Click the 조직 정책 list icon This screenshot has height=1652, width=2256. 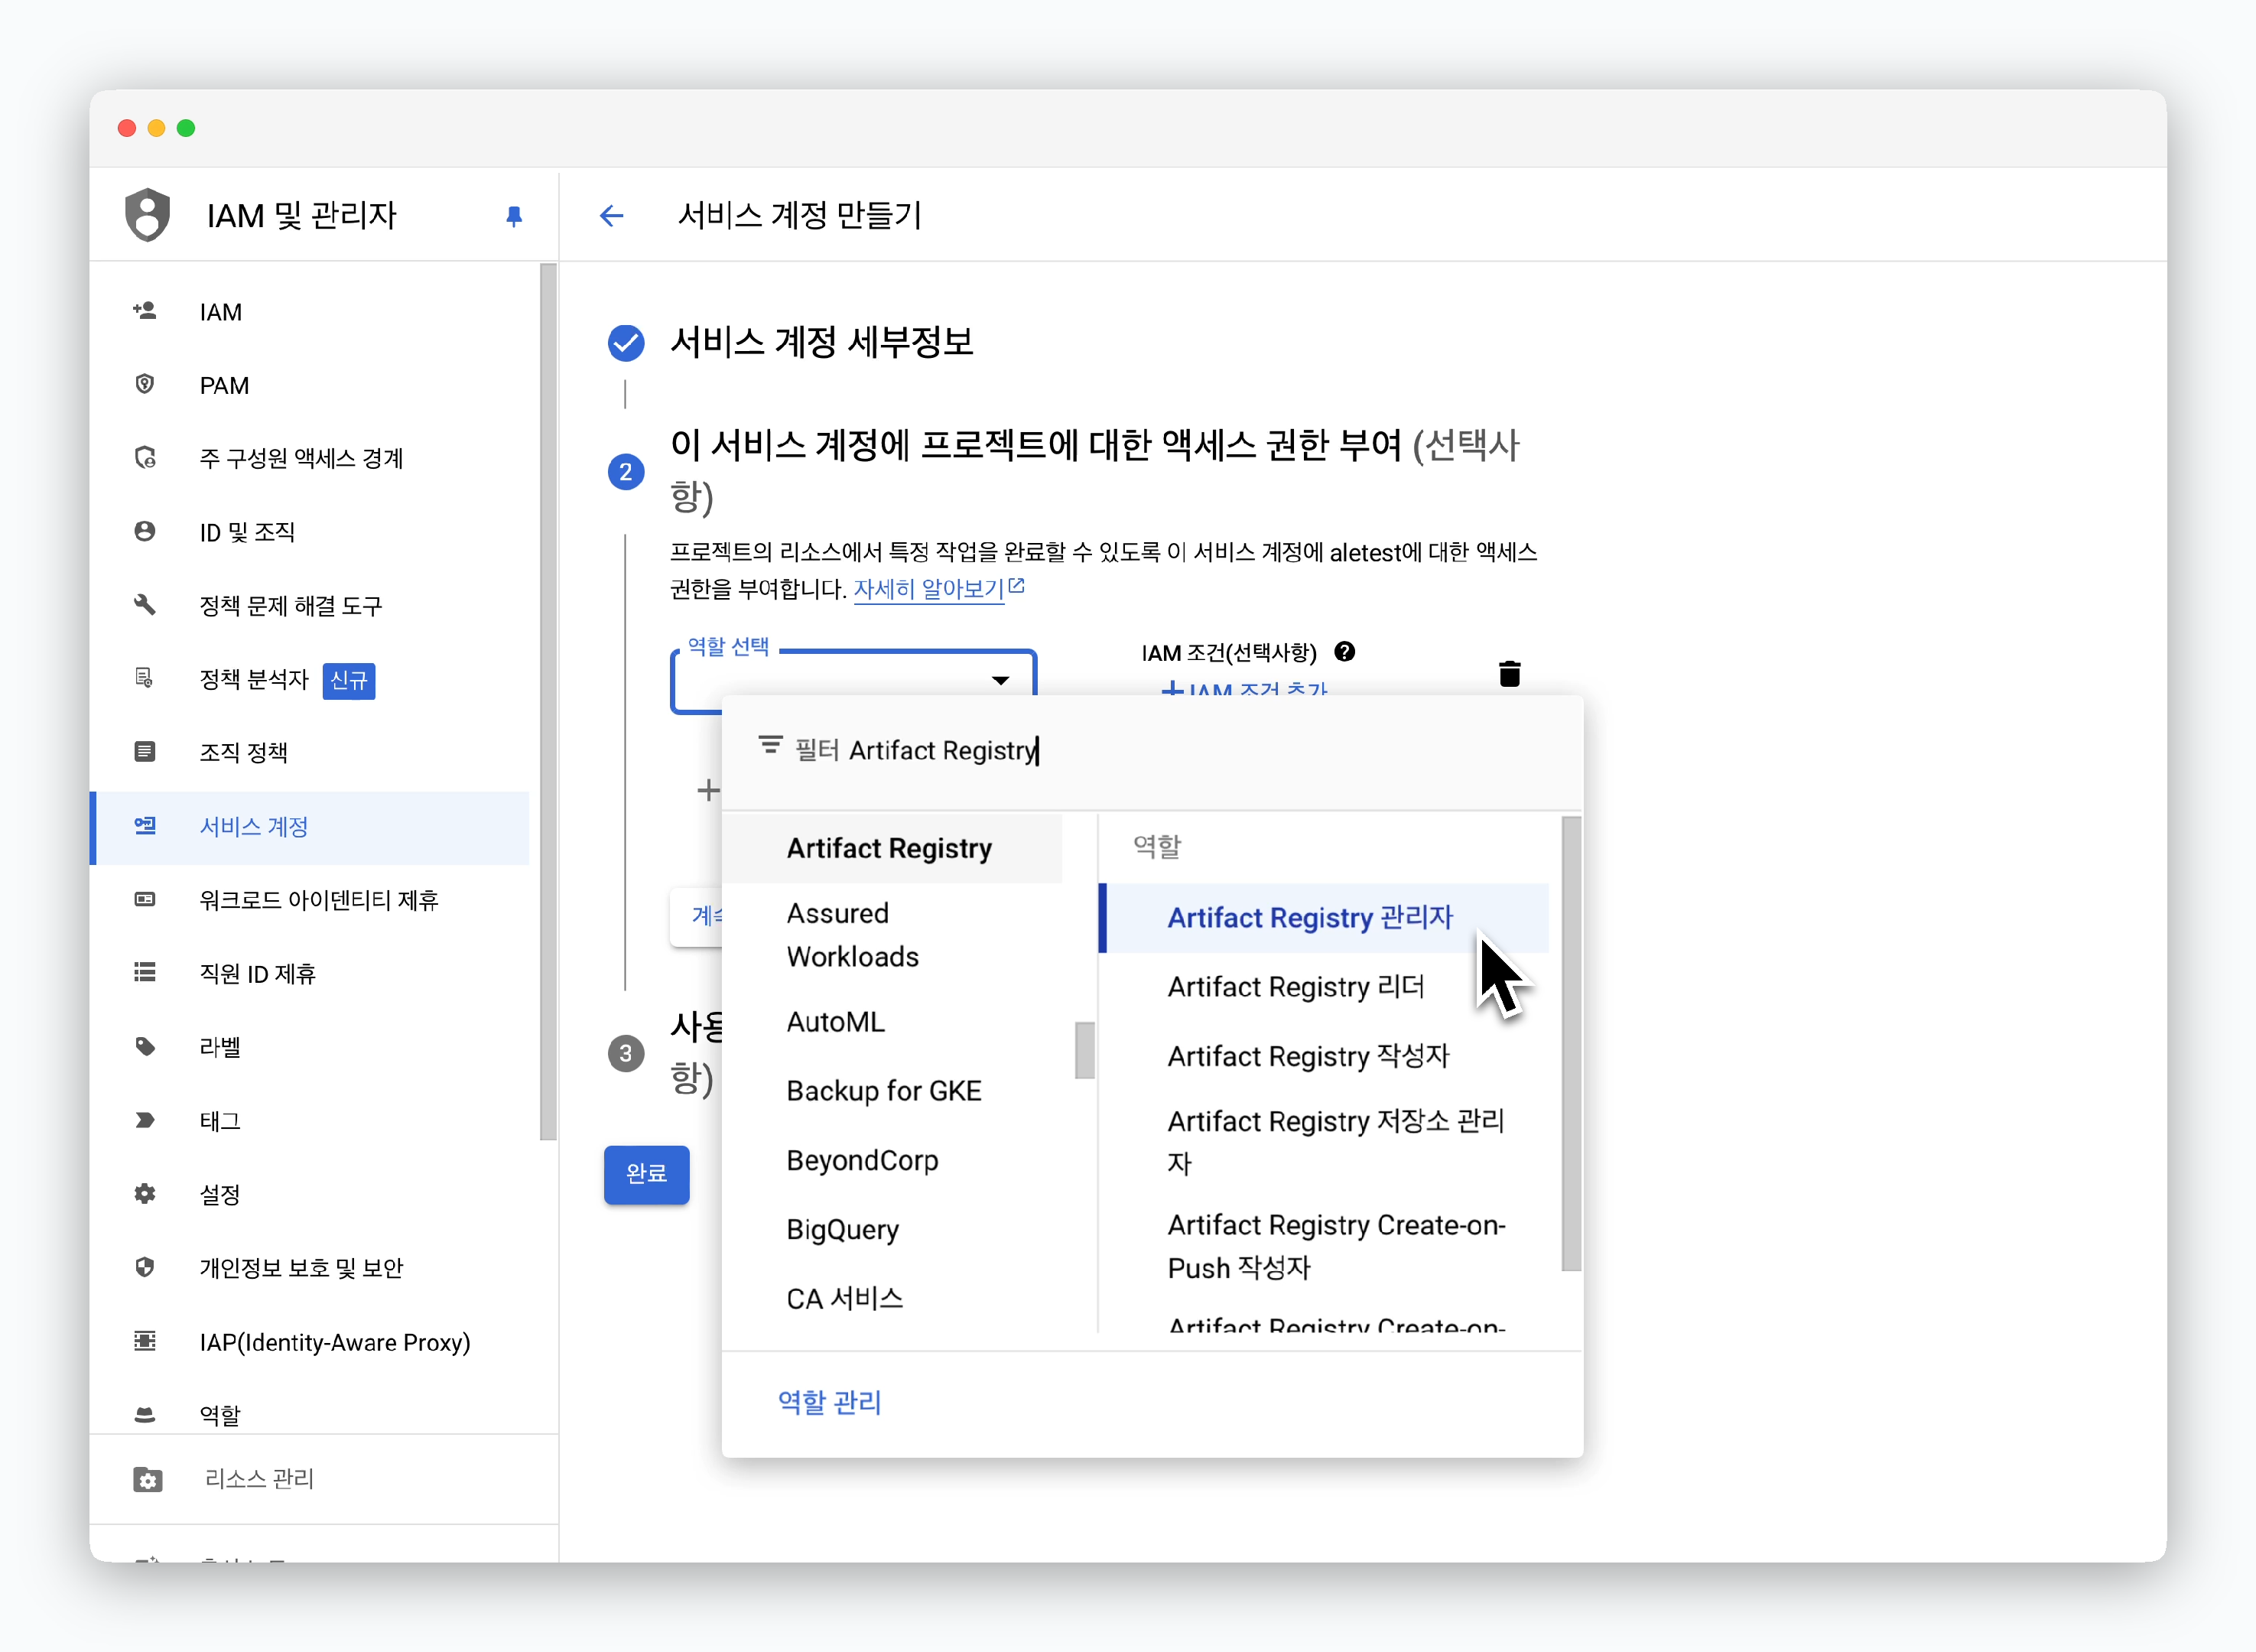[145, 752]
